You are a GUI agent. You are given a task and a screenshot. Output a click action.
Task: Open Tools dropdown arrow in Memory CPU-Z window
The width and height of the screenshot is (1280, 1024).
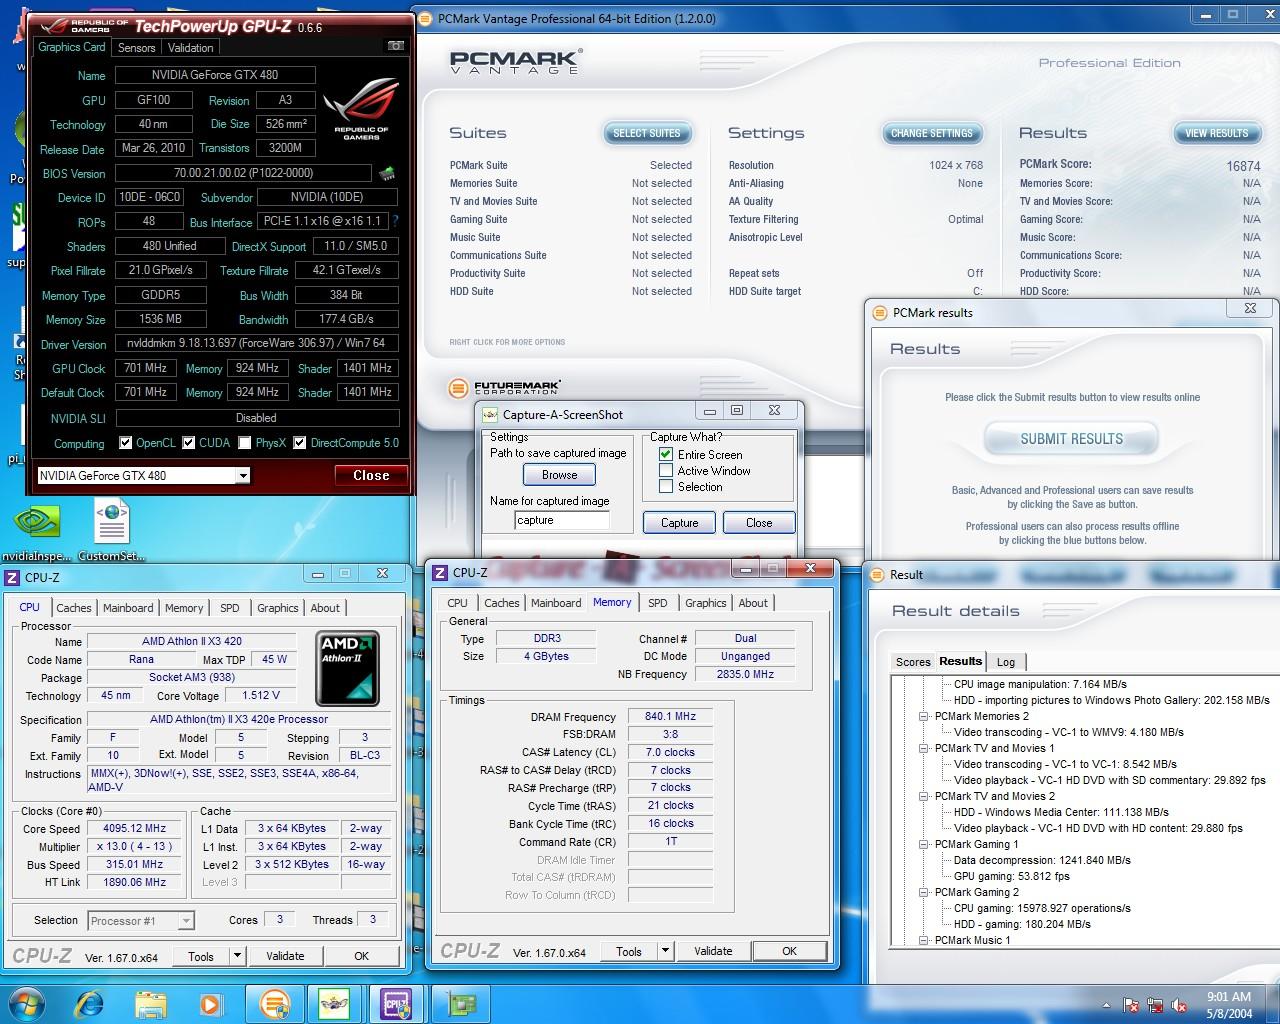pos(665,951)
